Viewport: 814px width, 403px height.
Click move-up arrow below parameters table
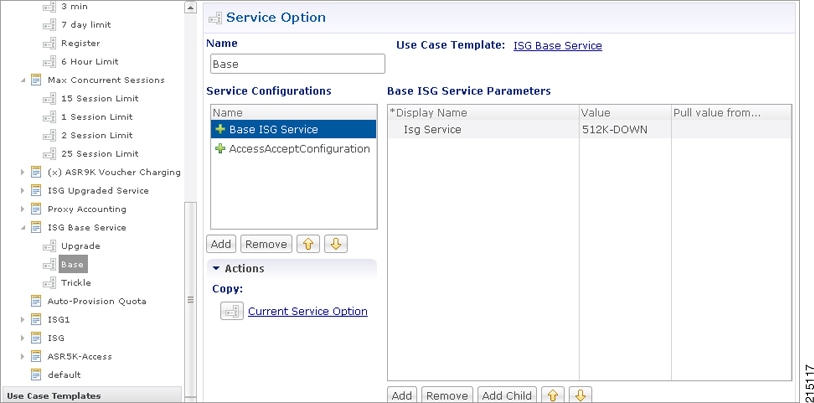[x=553, y=396]
